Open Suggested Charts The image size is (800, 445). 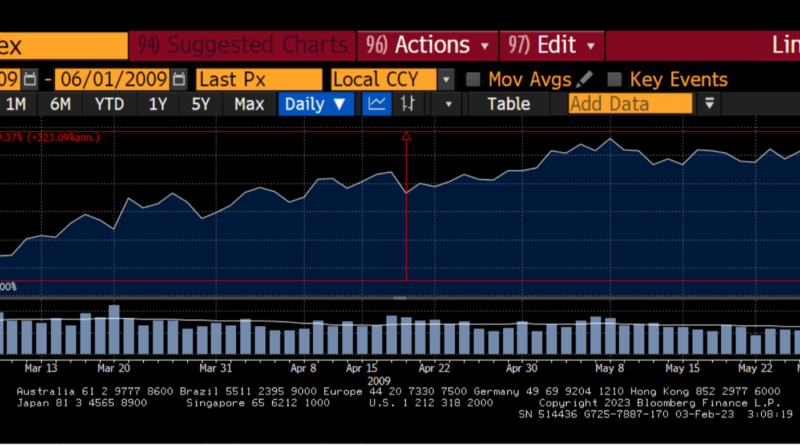[x=243, y=45]
